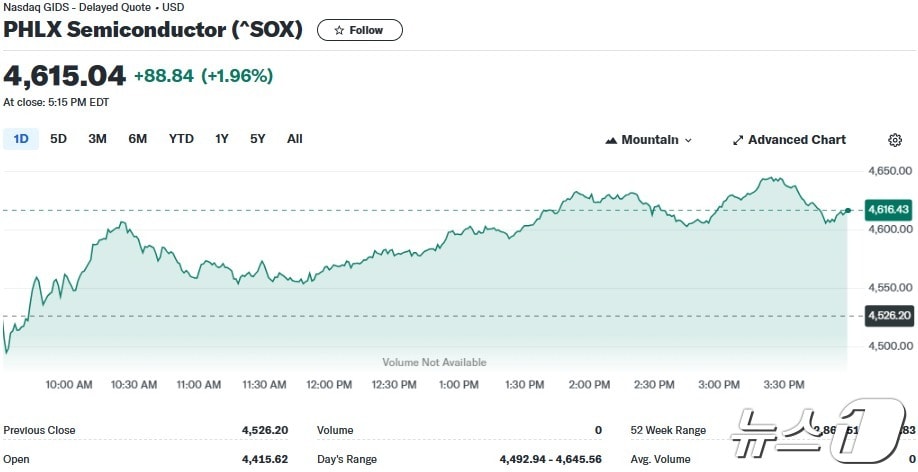918x472 pixels.
Task: Click the previous close label 4,526.20 on chart
Action: (889, 316)
